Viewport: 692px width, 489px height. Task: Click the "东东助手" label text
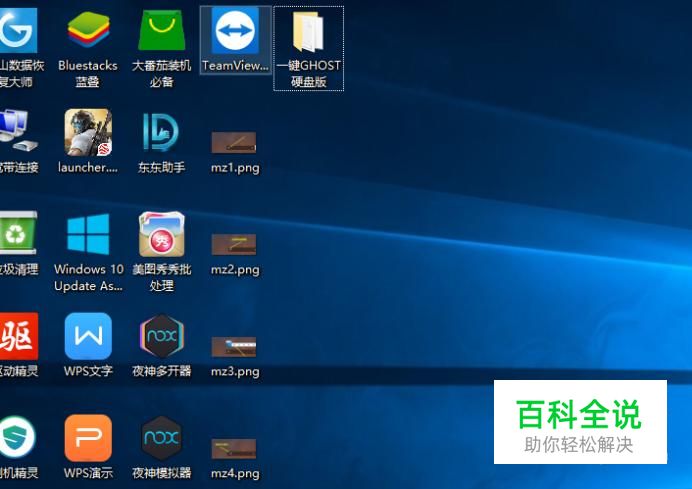click(162, 167)
